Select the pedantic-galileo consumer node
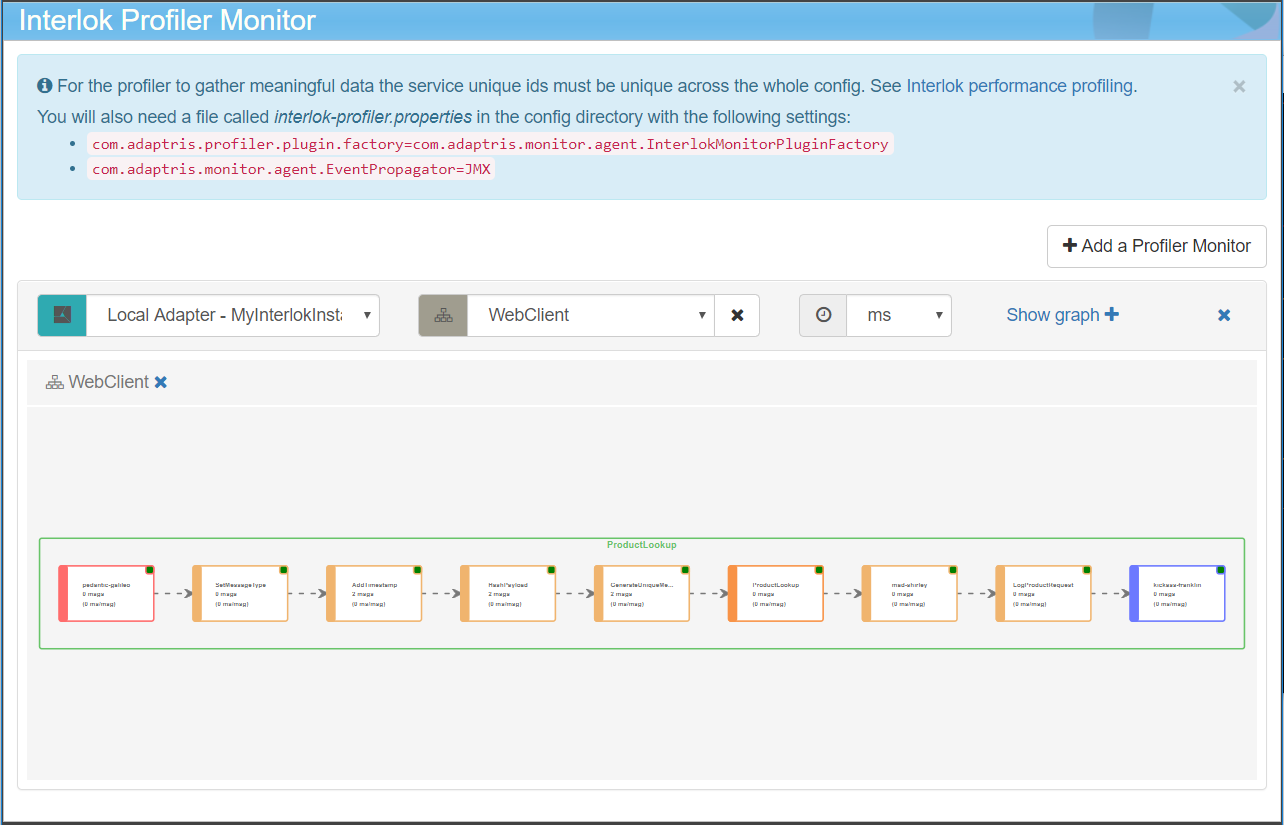 pyautogui.click(x=107, y=594)
